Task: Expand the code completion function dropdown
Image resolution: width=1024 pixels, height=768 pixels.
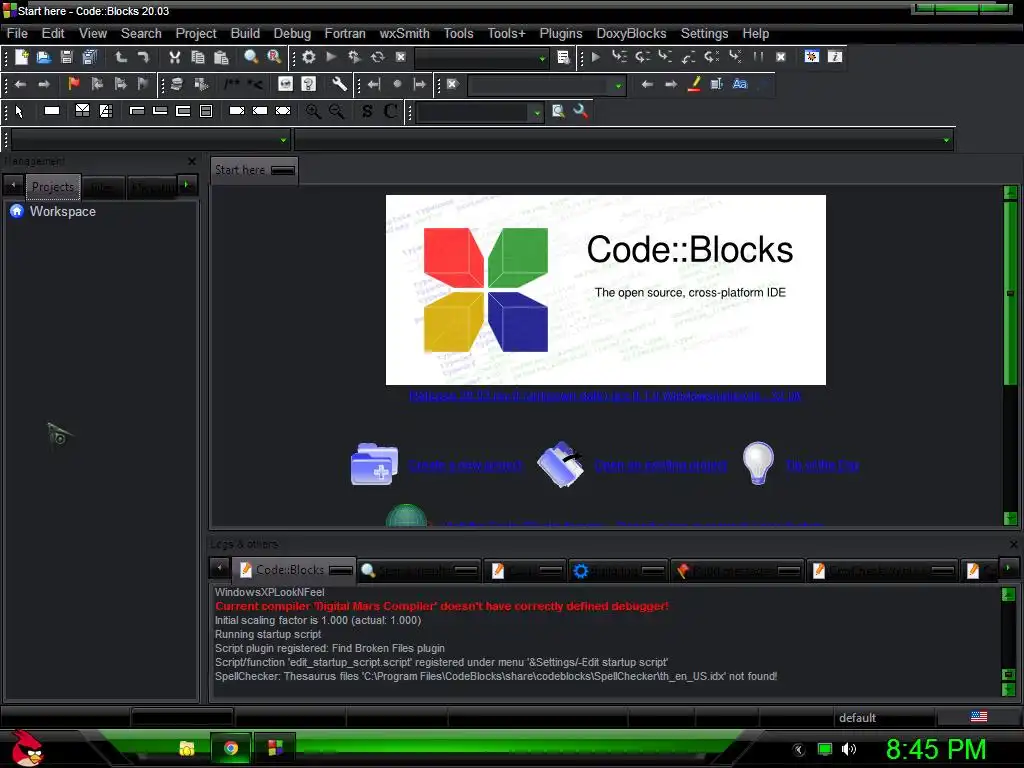Action: coord(946,140)
